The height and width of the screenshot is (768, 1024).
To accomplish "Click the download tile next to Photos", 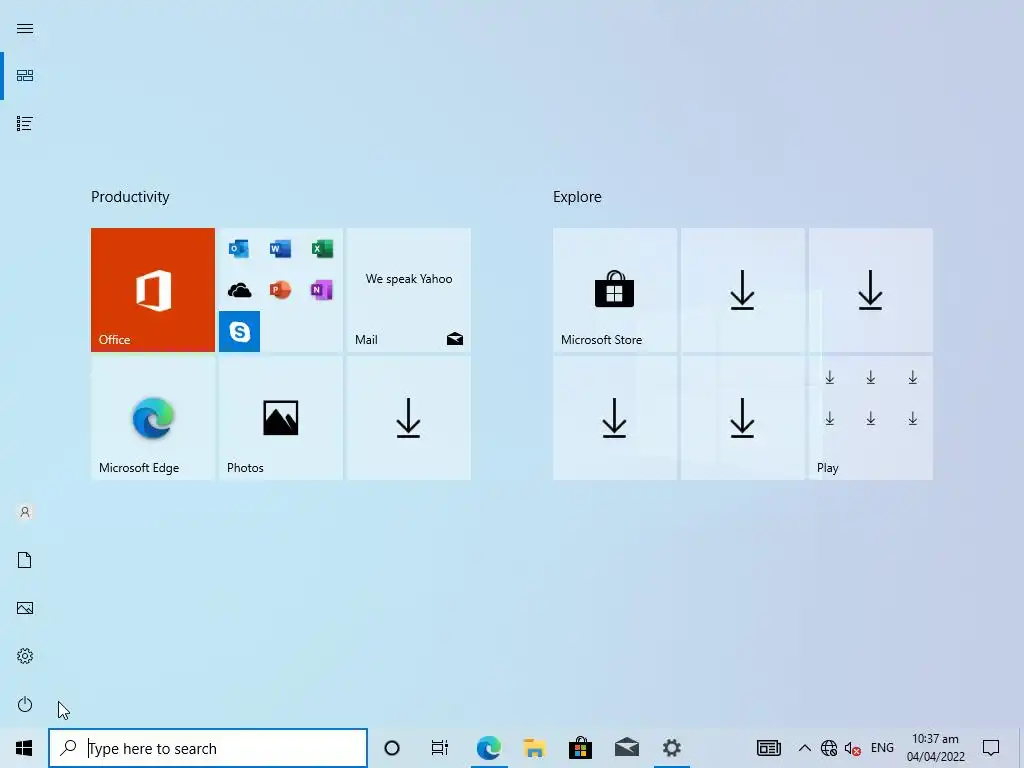I will [x=409, y=418].
